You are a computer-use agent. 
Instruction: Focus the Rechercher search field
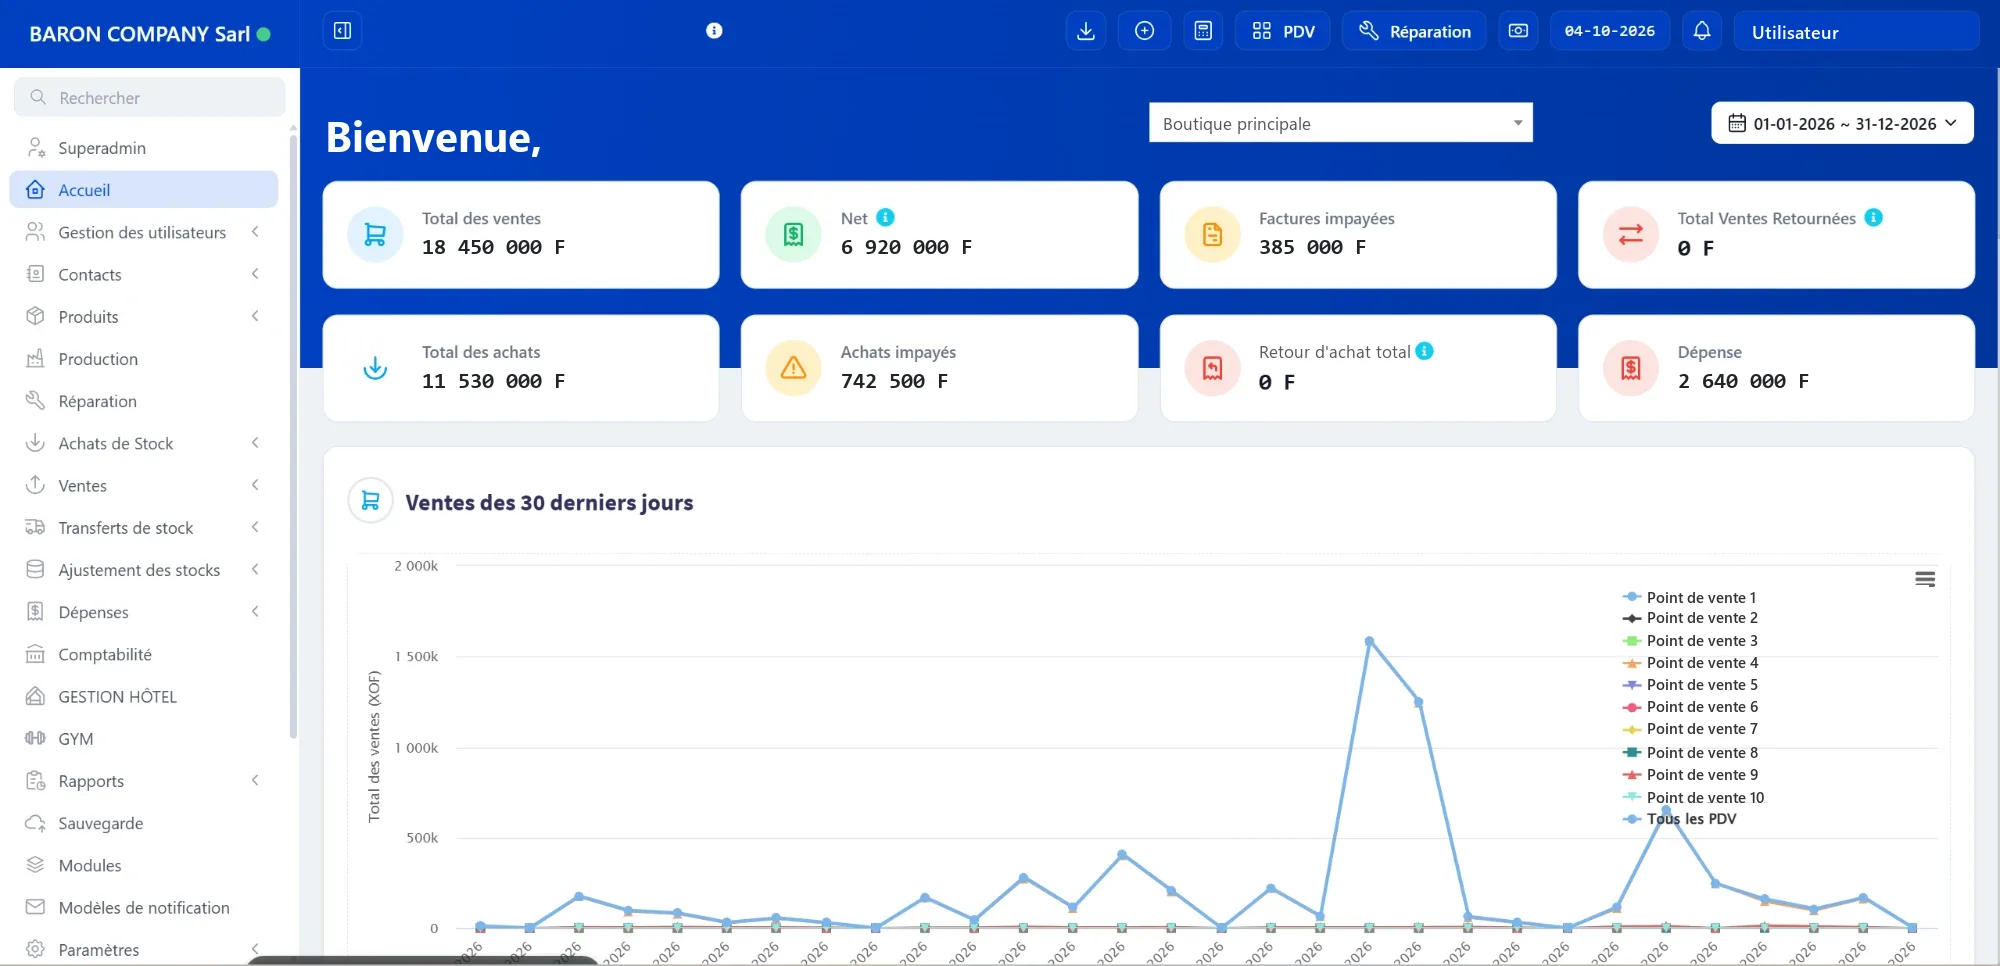tap(150, 97)
